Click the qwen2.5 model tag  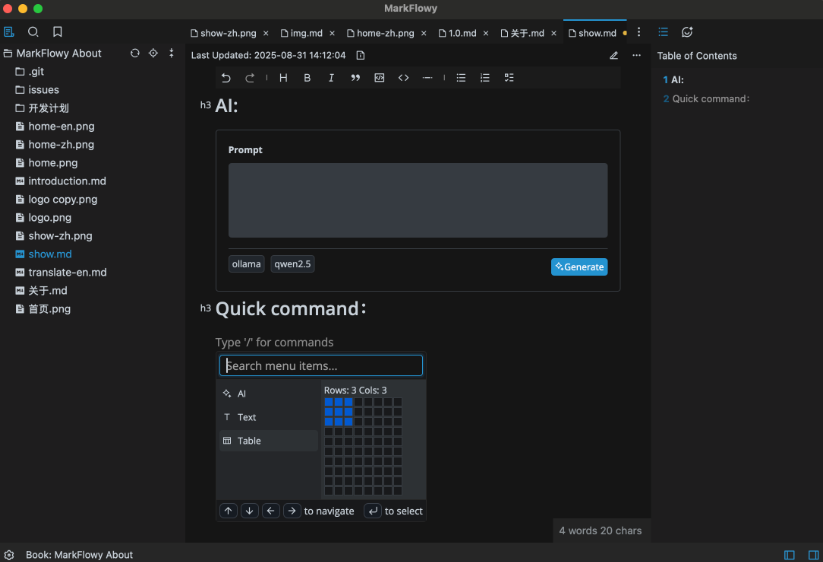292,264
